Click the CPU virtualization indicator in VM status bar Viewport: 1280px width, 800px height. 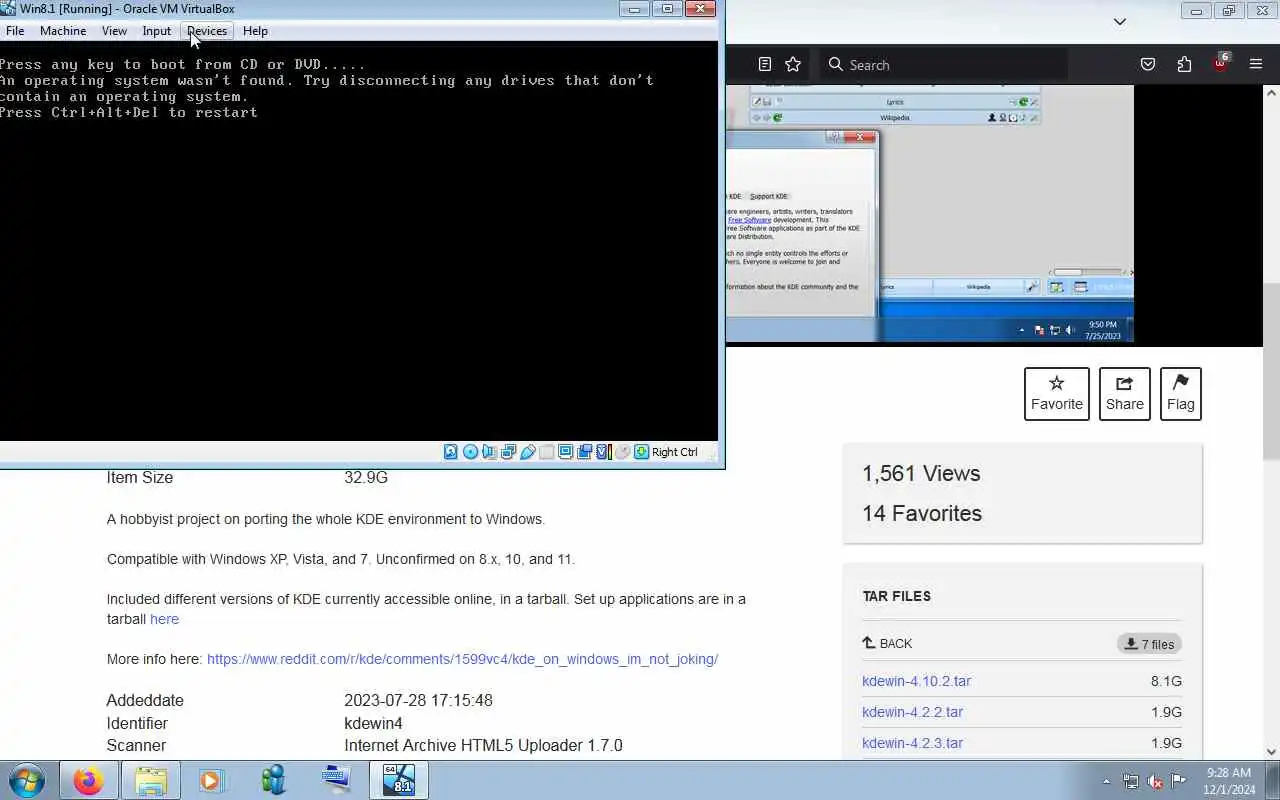[603, 452]
